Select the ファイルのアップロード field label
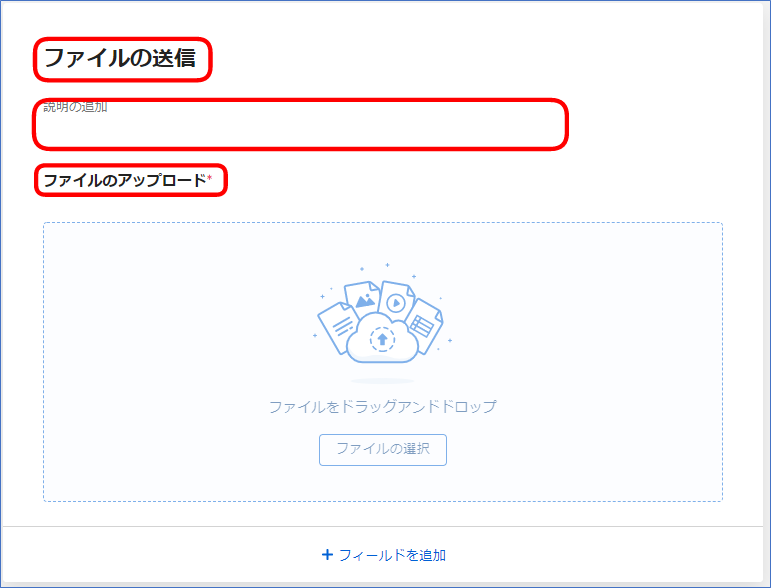Viewport: 771px width, 588px height. pos(125,180)
